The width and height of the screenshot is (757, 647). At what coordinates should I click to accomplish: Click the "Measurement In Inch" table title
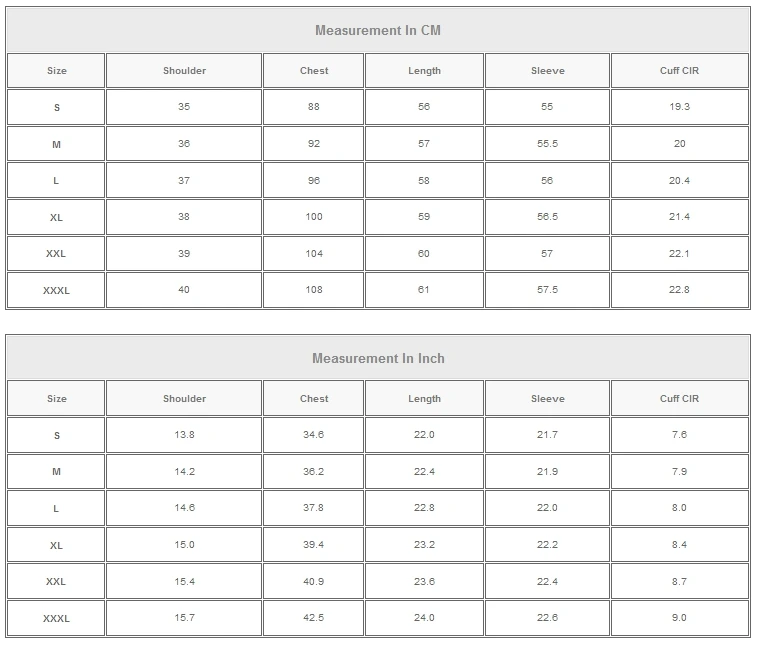coord(378,358)
